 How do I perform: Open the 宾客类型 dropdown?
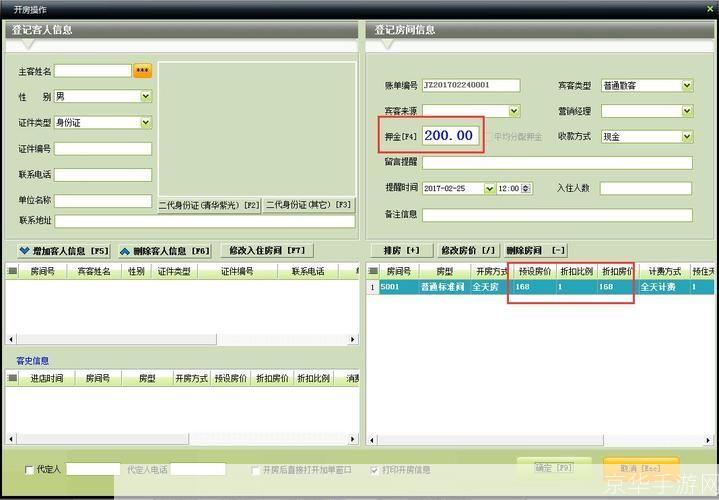[x=686, y=85]
